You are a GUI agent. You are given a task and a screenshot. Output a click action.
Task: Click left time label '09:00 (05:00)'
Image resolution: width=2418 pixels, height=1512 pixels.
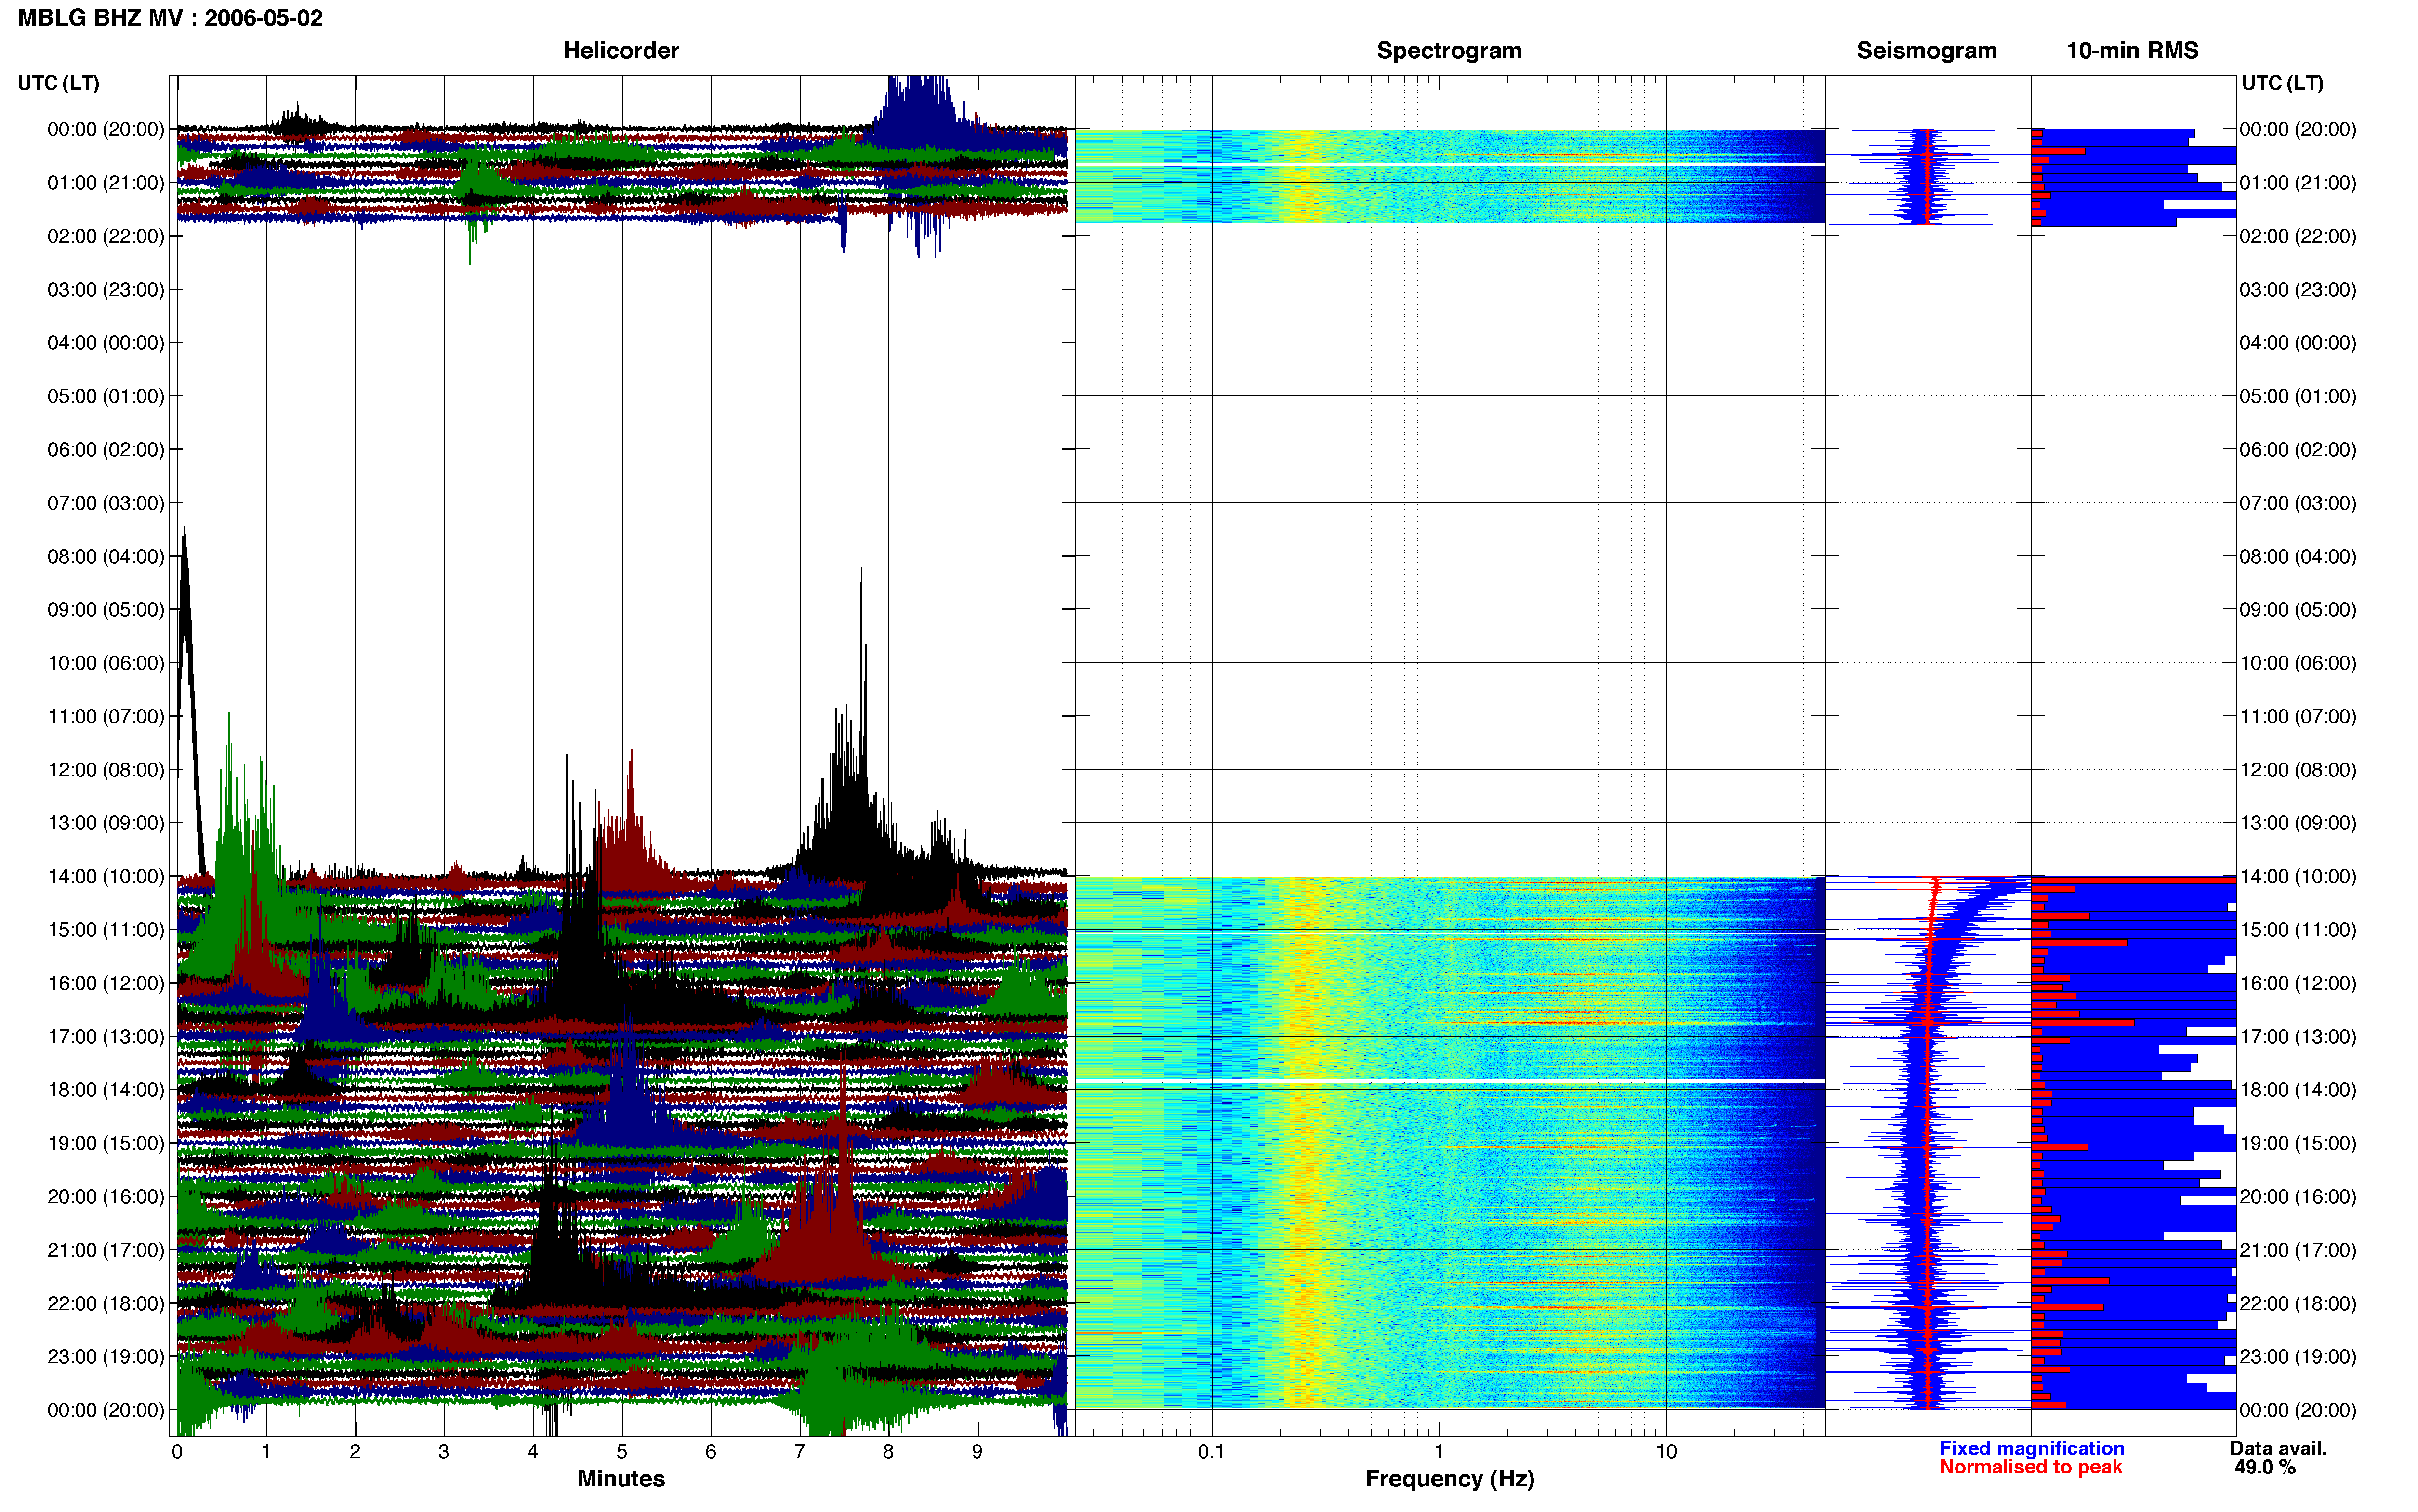pos(106,610)
